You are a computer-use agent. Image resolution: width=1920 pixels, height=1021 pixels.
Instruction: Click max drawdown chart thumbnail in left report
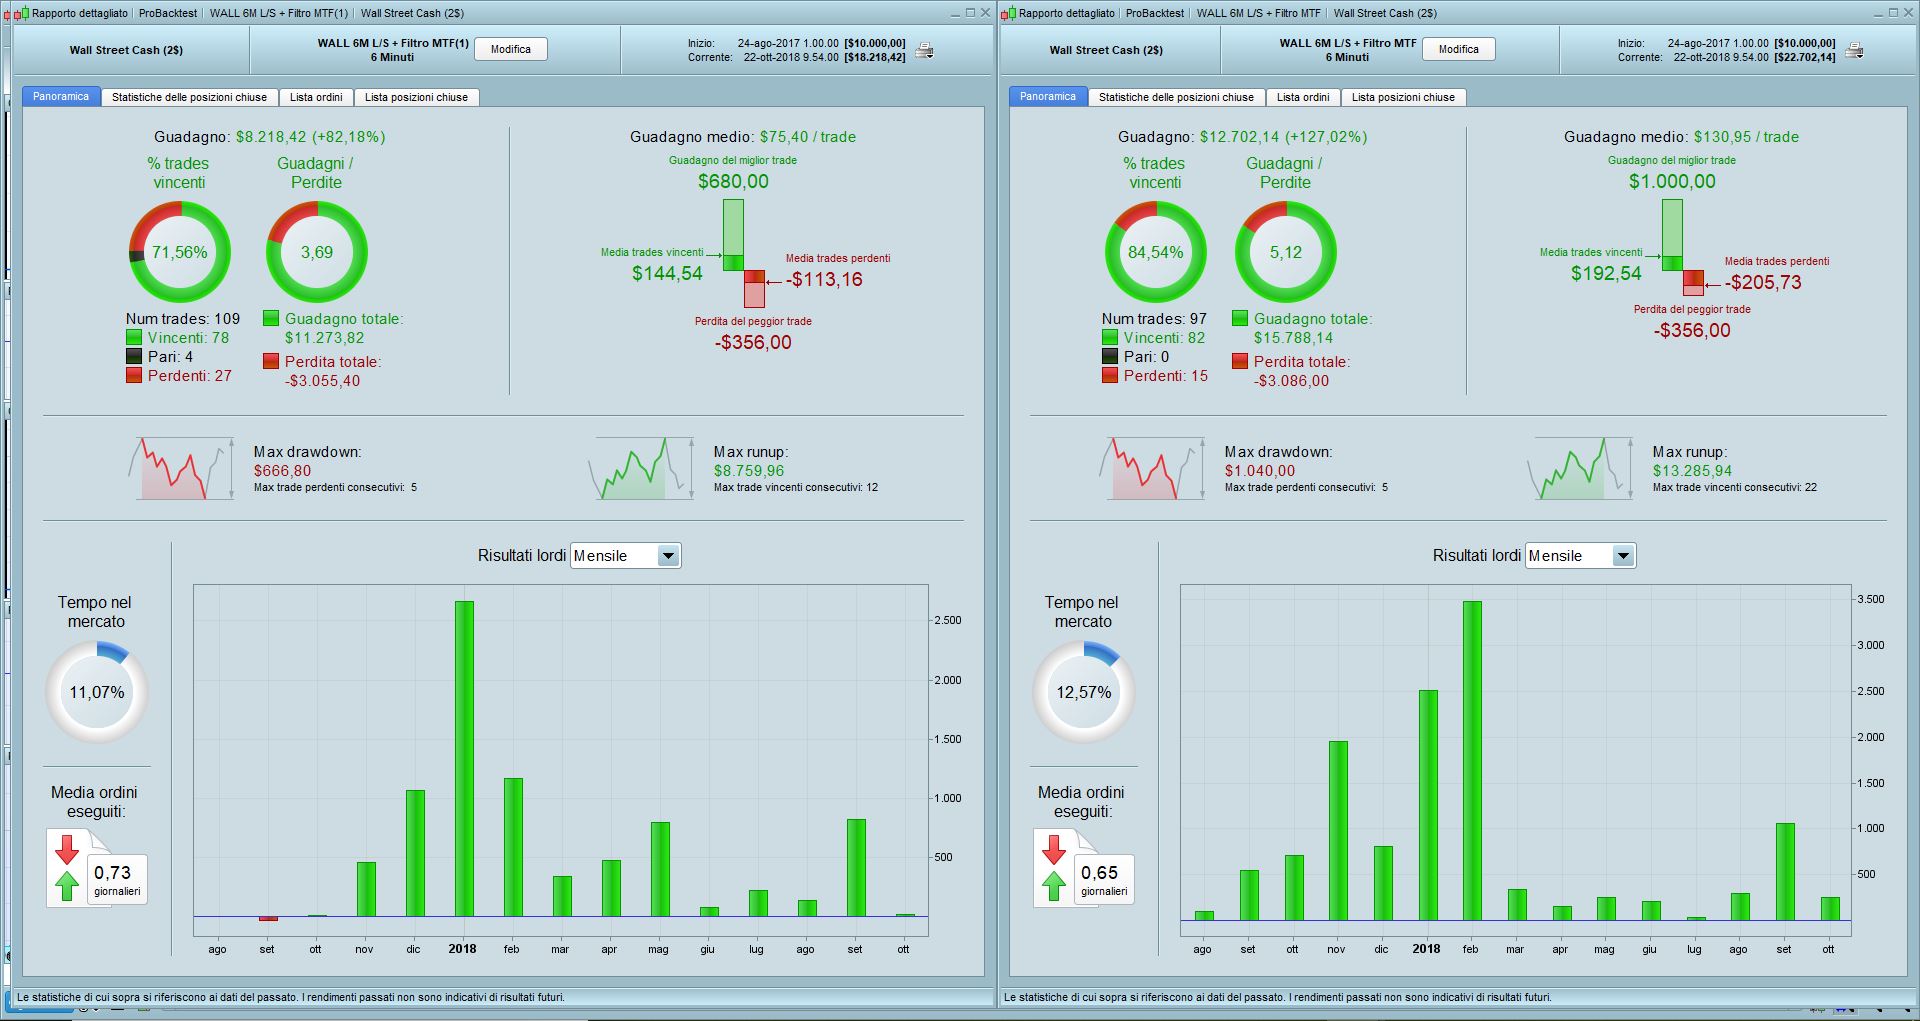click(x=180, y=468)
